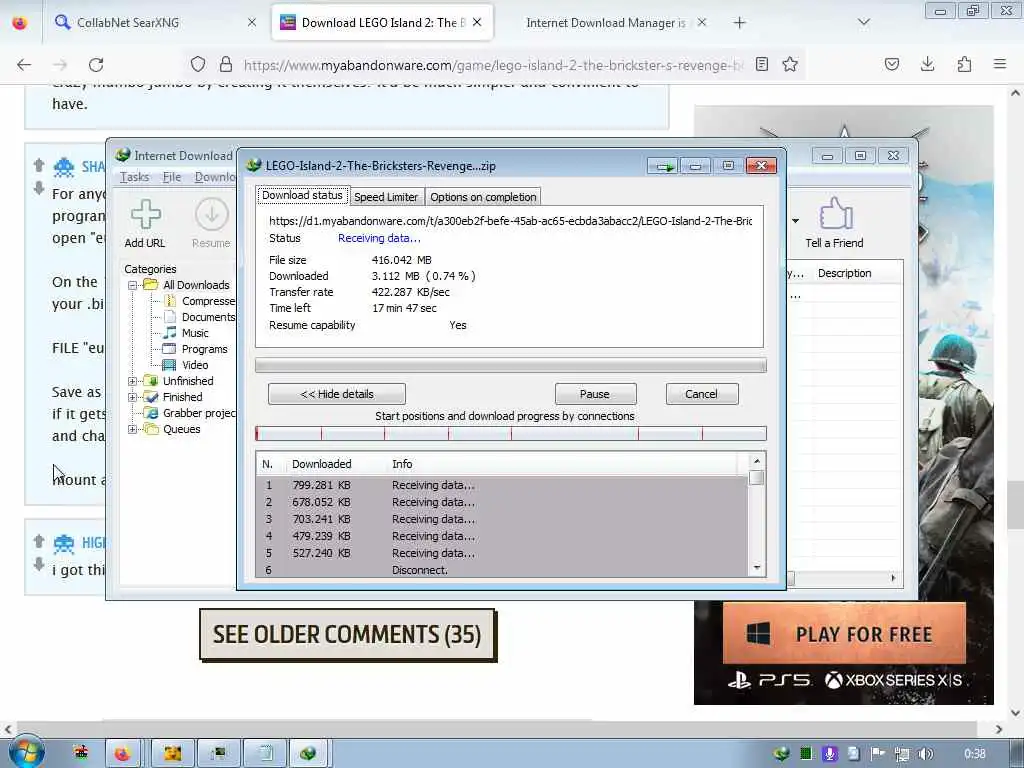This screenshot has height=768, width=1024.
Task: Open the Downloads menu in IDM
Action: 215,177
